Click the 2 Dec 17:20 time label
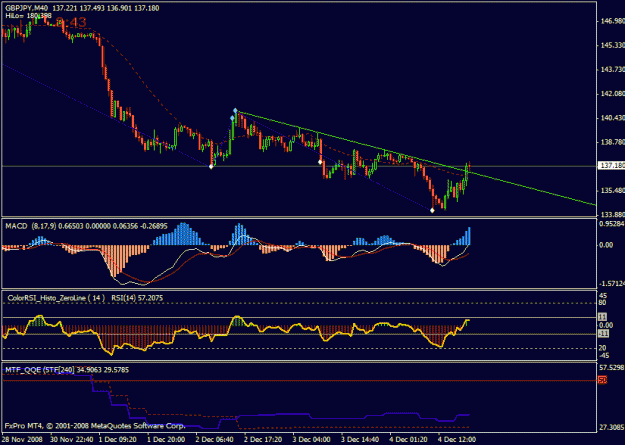The height and width of the screenshot is (445, 625). coord(263,439)
